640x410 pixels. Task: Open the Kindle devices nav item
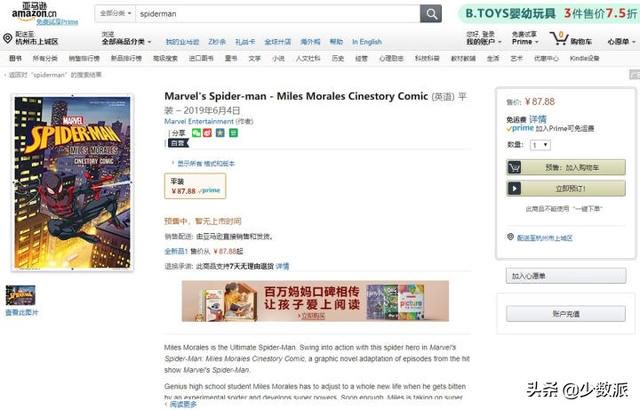[584, 58]
